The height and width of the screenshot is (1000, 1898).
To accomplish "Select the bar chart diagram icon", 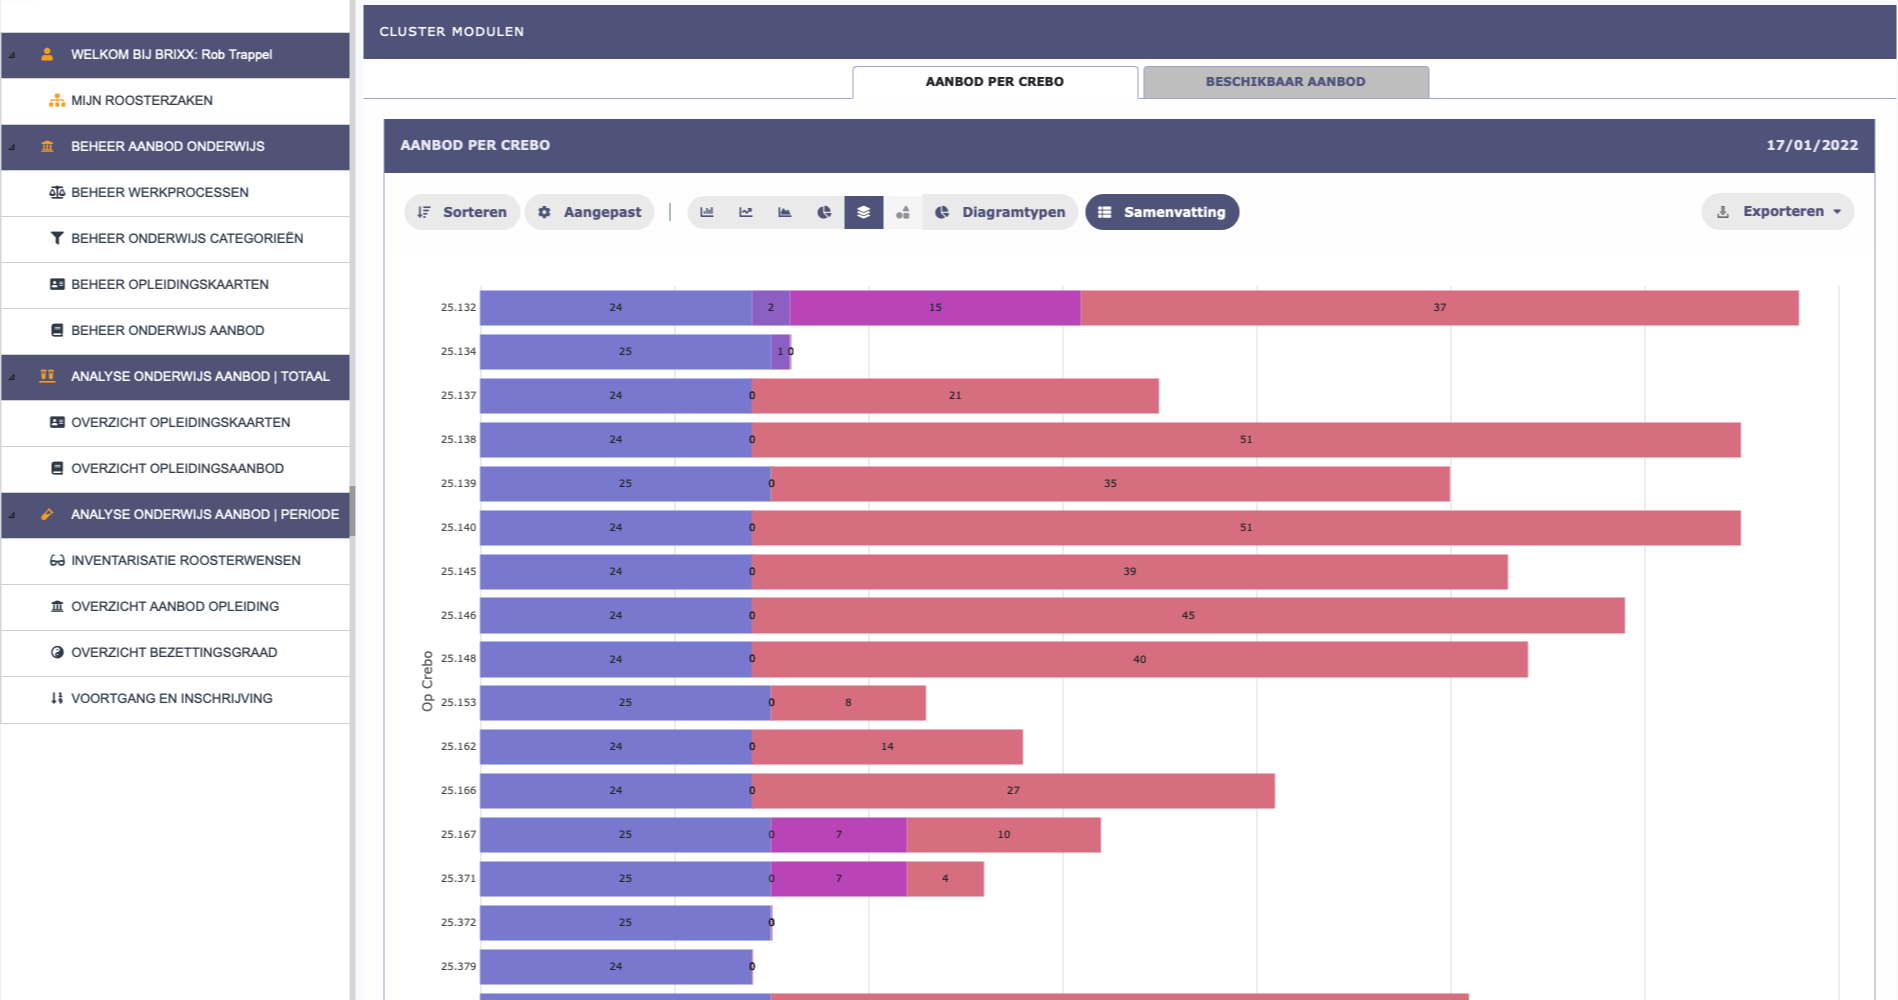I will point(707,212).
